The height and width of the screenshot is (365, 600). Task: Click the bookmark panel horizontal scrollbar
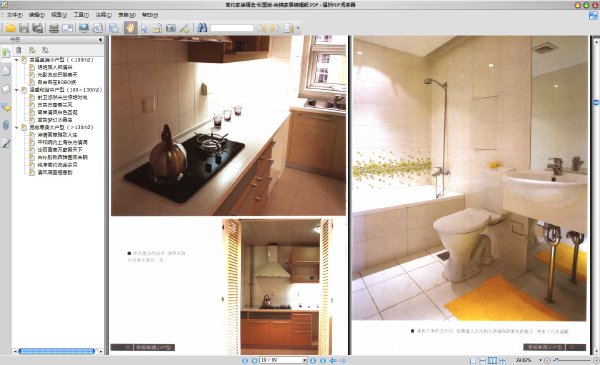[x=57, y=351]
